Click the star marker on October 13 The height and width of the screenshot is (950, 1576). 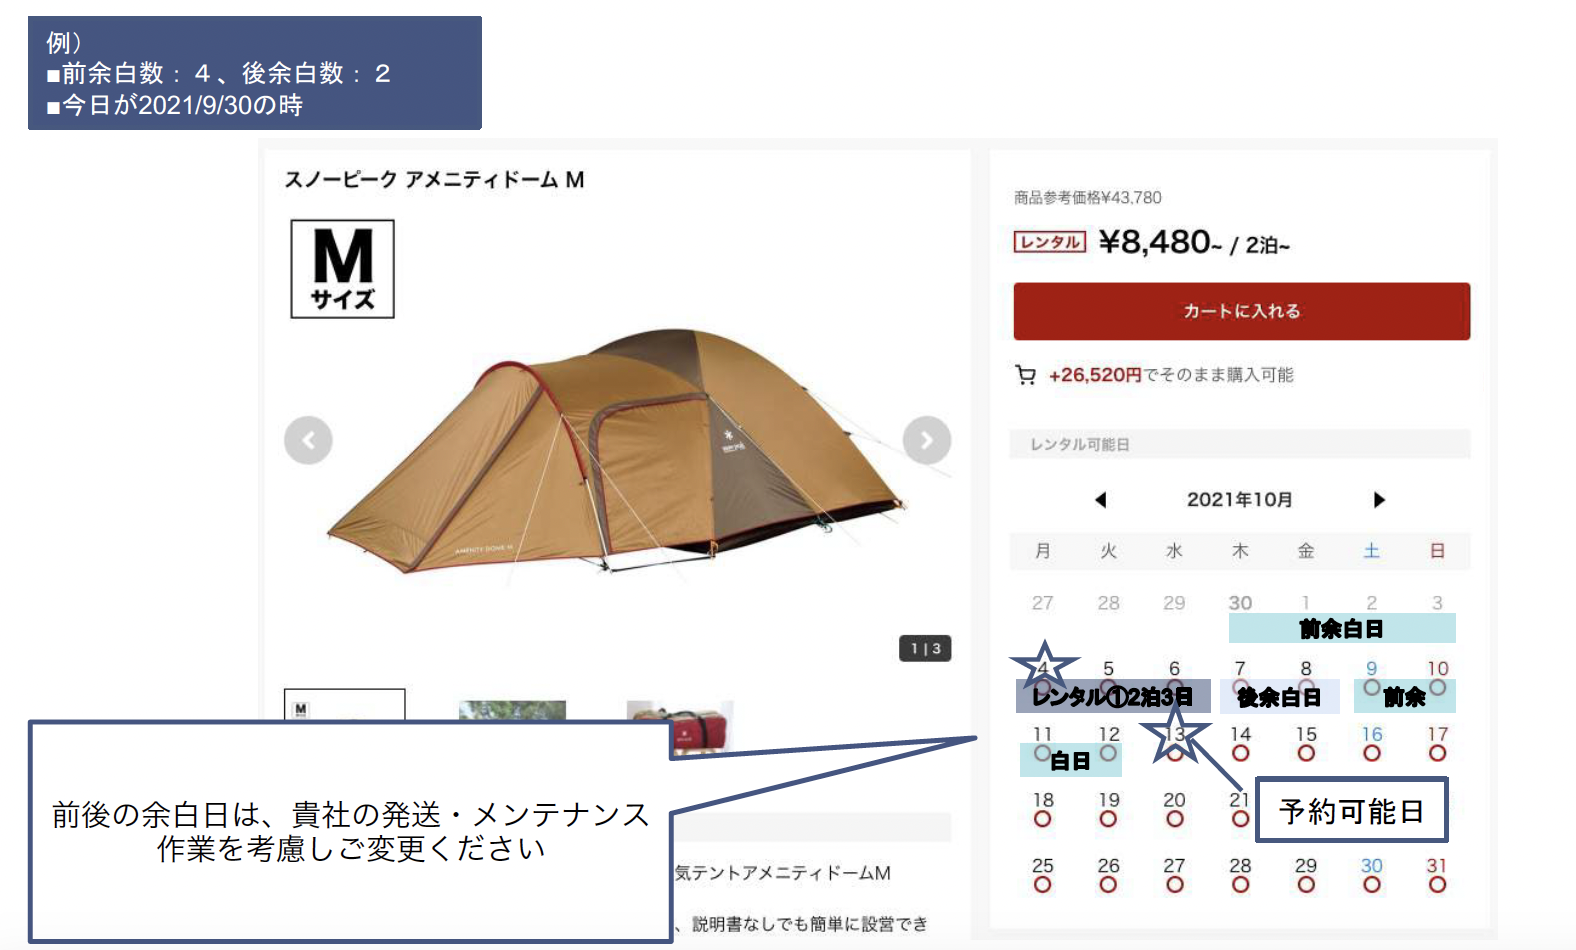pos(1175,735)
